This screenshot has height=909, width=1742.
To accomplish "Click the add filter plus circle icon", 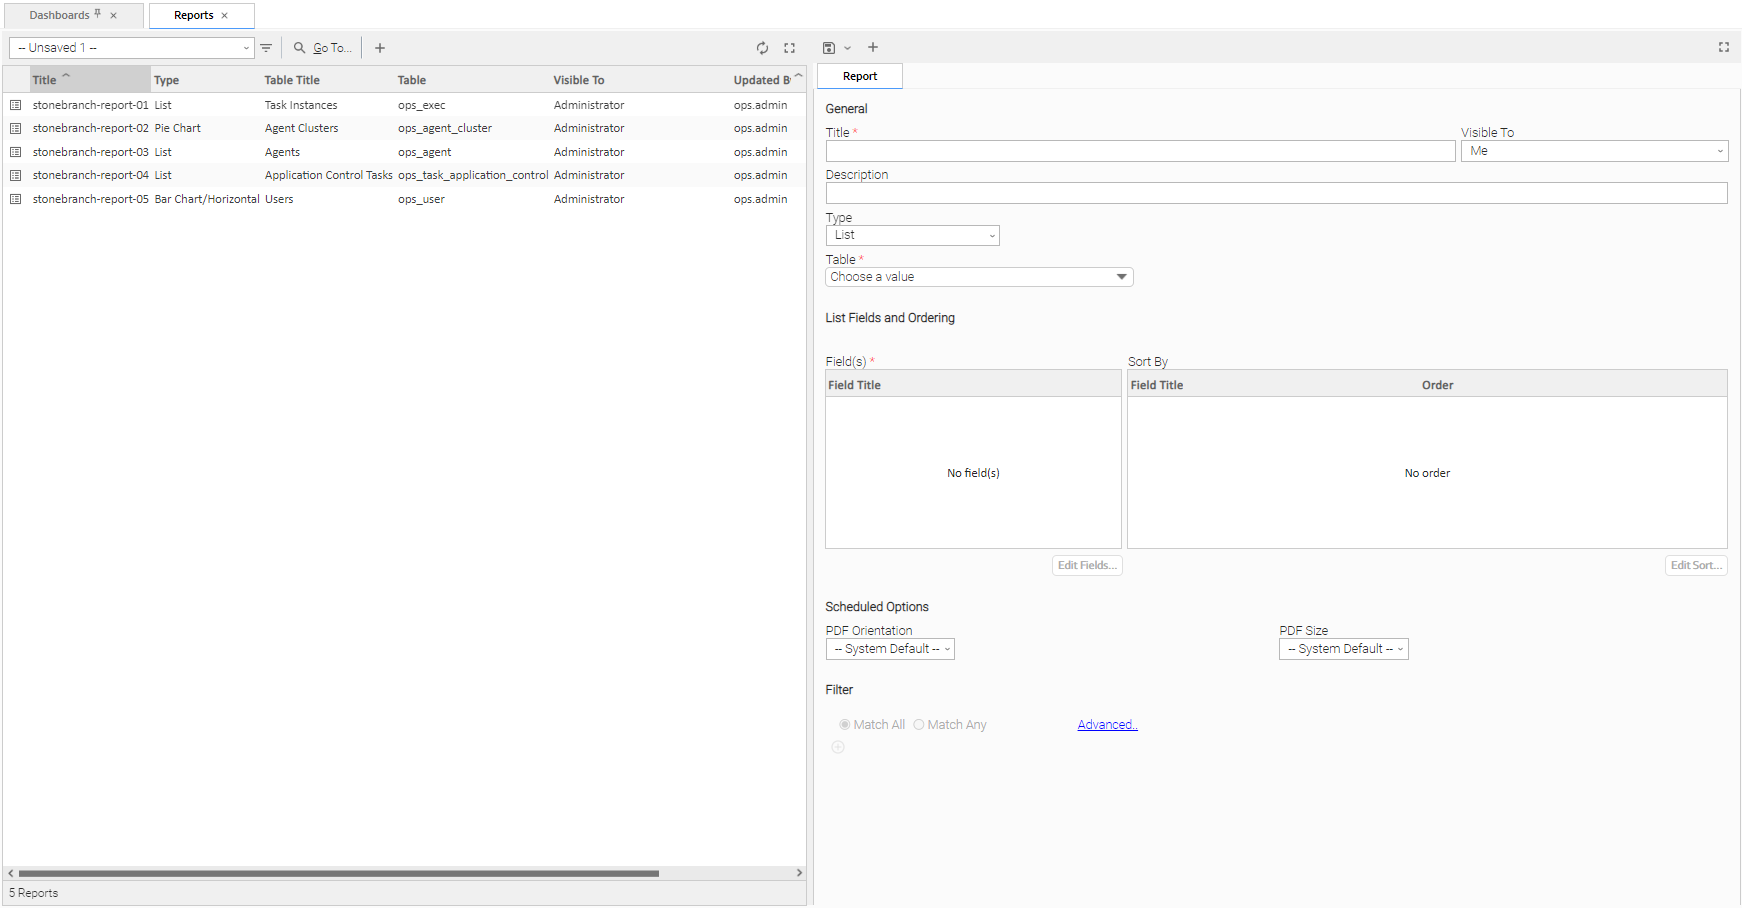I will (838, 747).
